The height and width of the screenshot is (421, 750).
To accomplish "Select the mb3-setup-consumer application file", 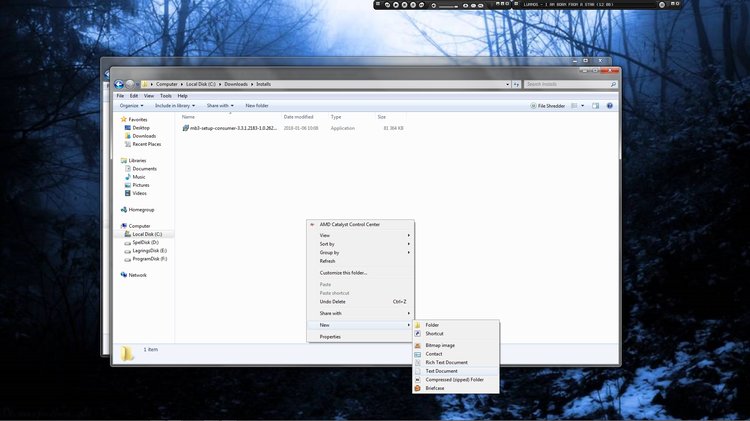I will click(x=230, y=128).
